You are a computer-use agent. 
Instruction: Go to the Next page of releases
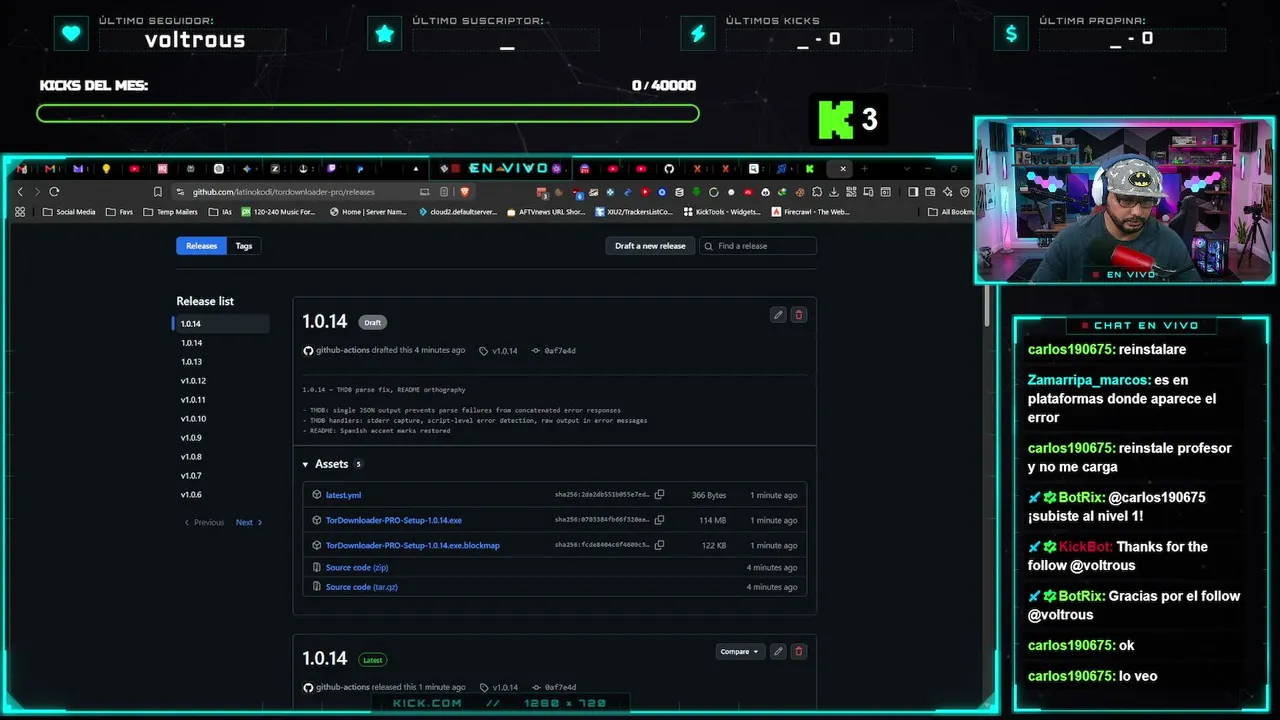point(249,522)
